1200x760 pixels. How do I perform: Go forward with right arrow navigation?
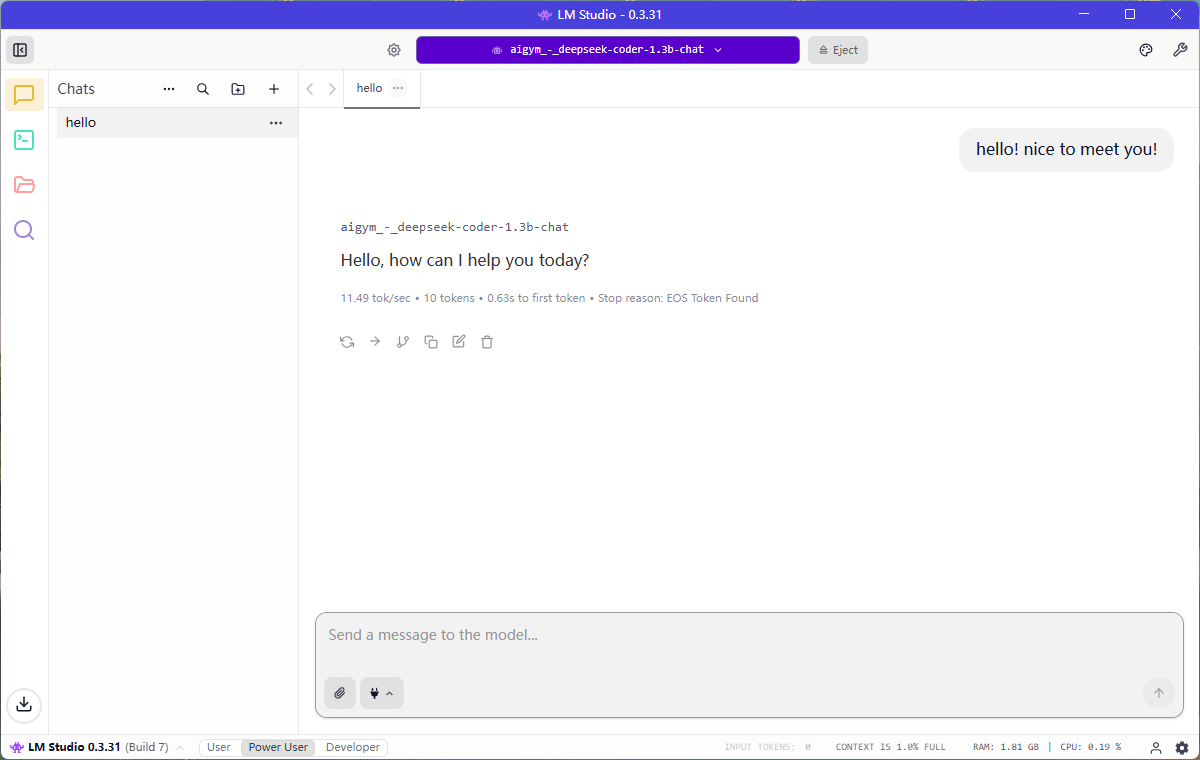pos(332,89)
